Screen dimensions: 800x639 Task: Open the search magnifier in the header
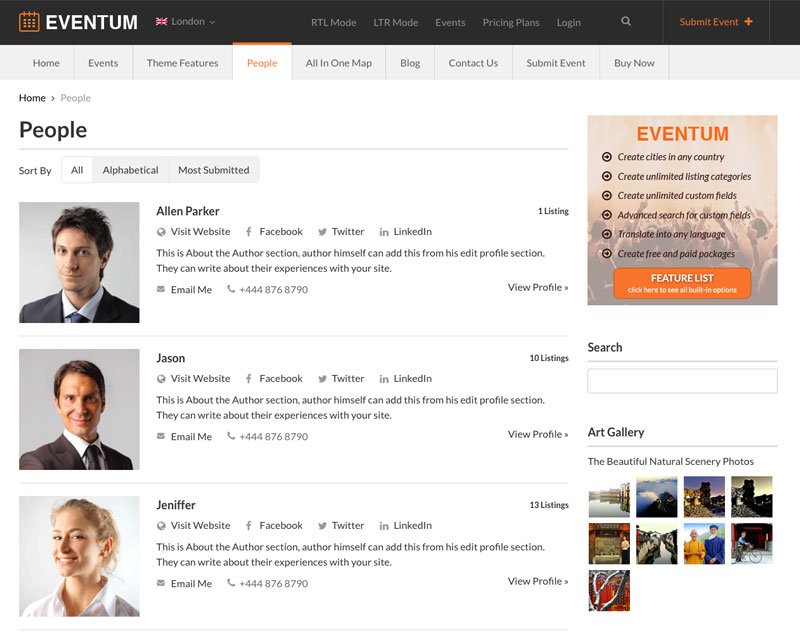point(626,21)
